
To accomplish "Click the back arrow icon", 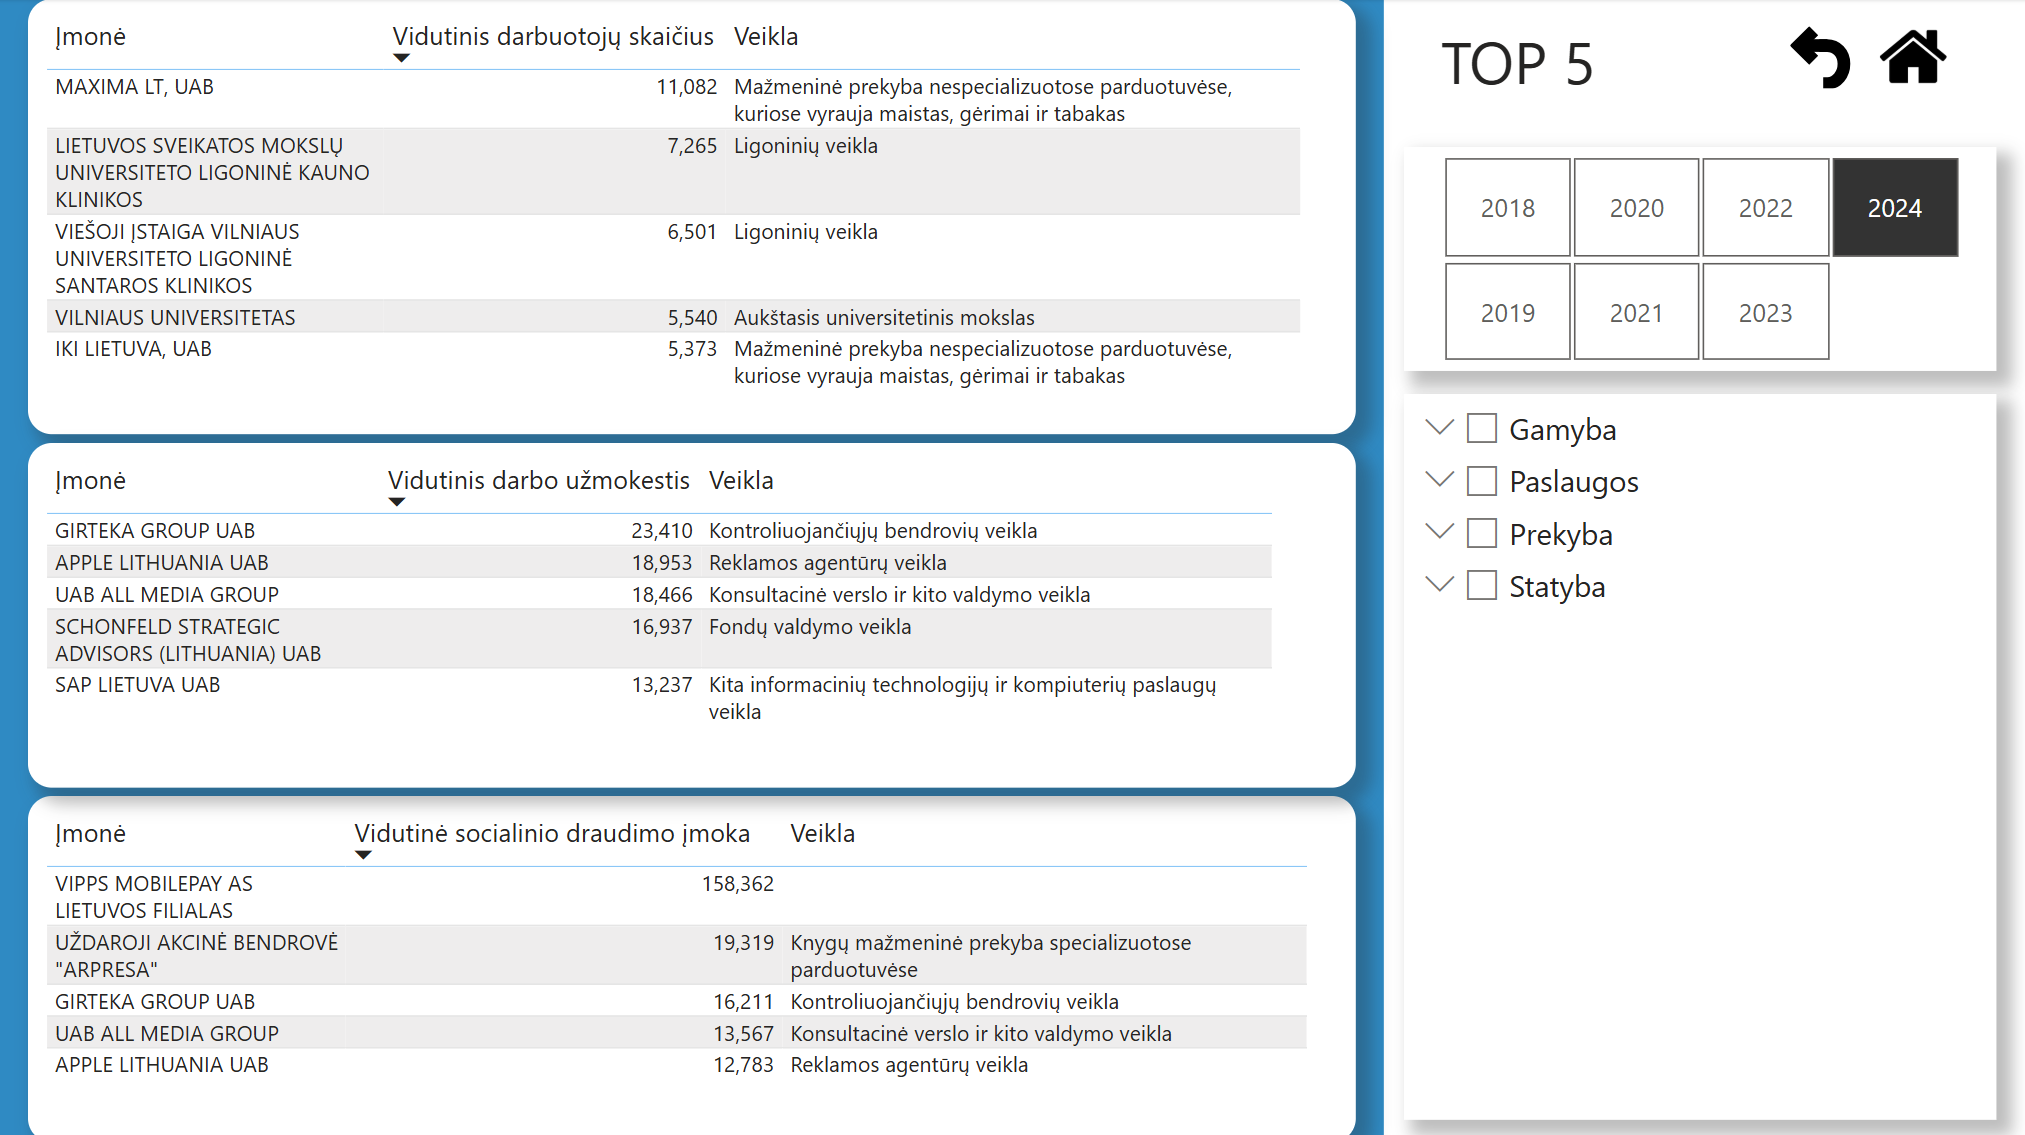I will click(1820, 58).
